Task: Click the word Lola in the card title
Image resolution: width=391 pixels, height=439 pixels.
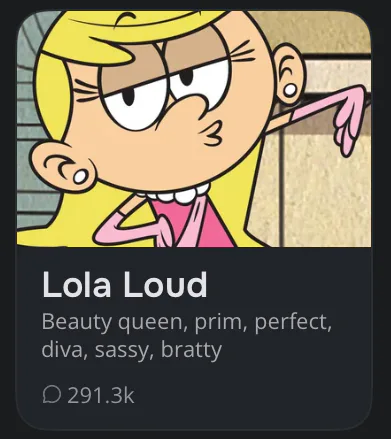Action: tap(76, 284)
